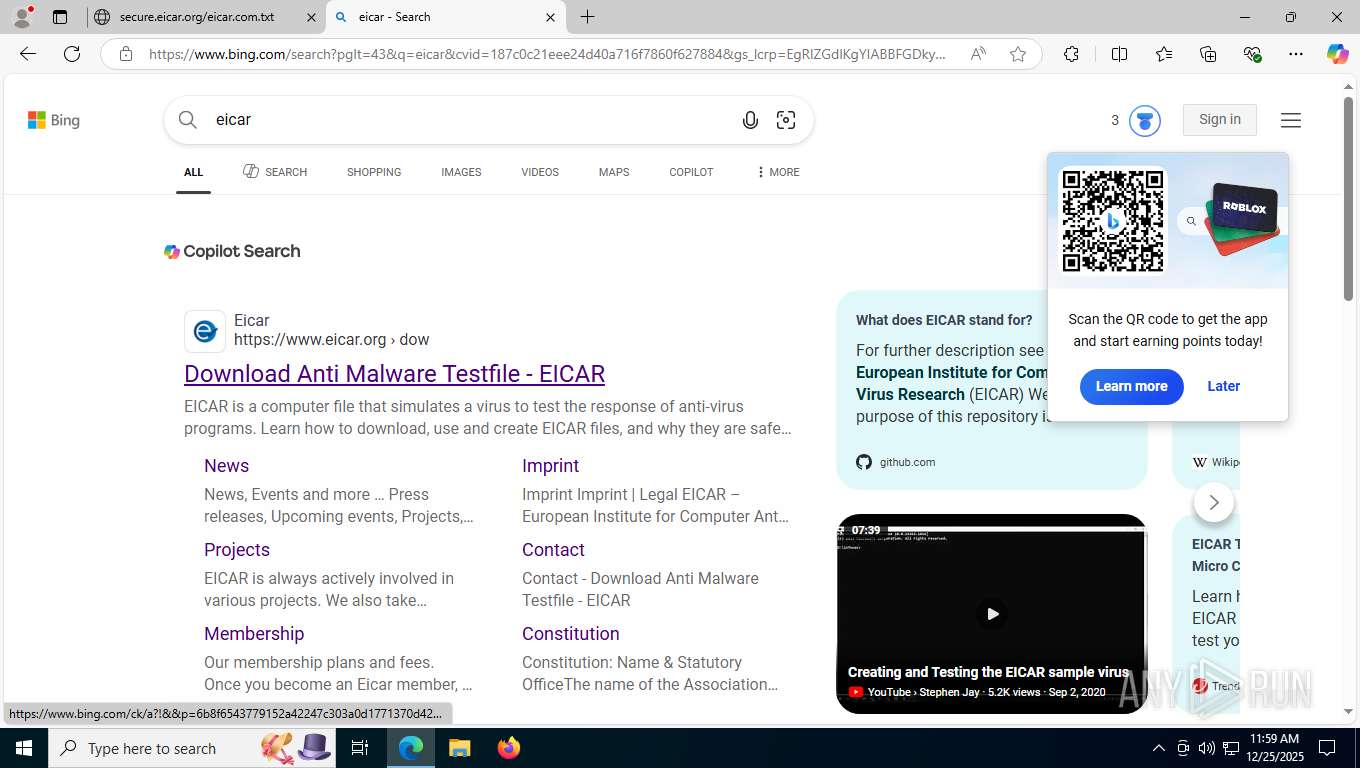Image resolution: width=1360 pixels, height=768 pixels.
Task: Click the Bing logo
Action: click(x=54, y=120)
